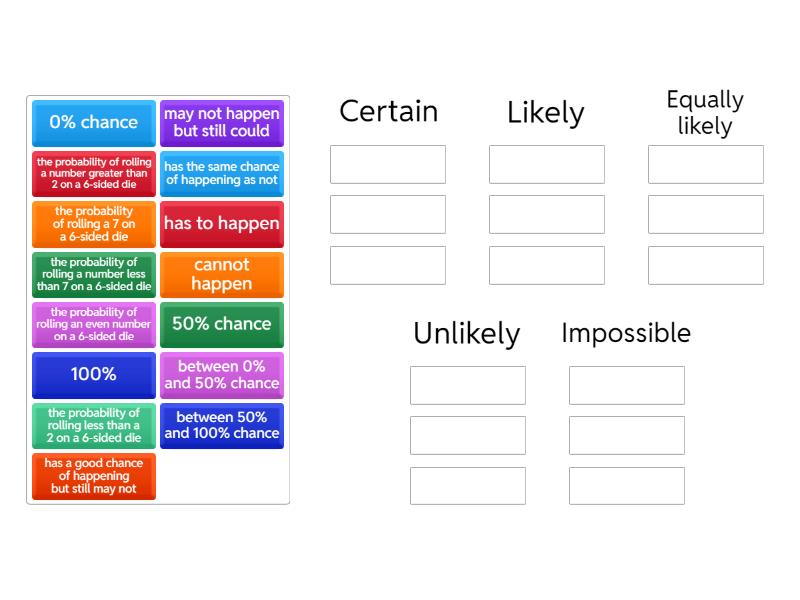Screen dimensions: 800x600
Task: Select the blue '100%' tile
Action: click(x=94, y=375)
